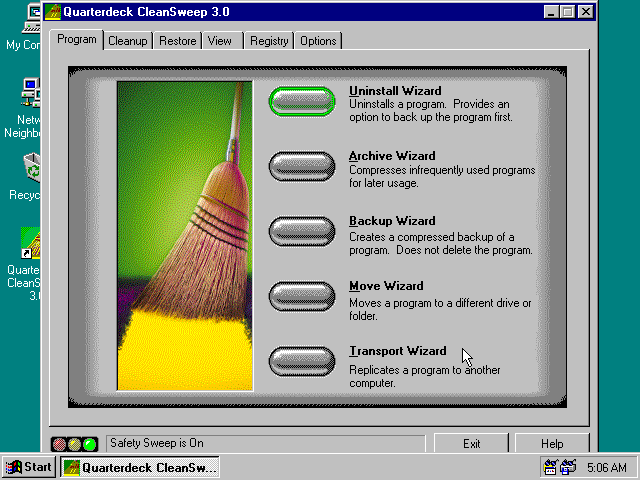Click the Safety Sweep is On status field

266,443
